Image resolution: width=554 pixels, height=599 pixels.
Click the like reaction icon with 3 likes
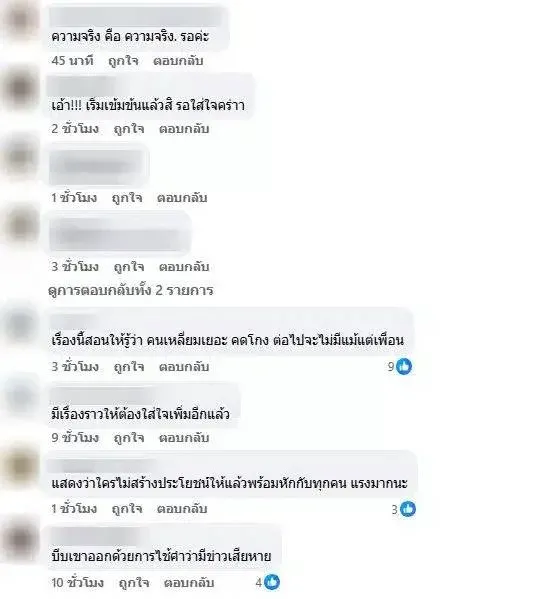[x=408, y=509]
